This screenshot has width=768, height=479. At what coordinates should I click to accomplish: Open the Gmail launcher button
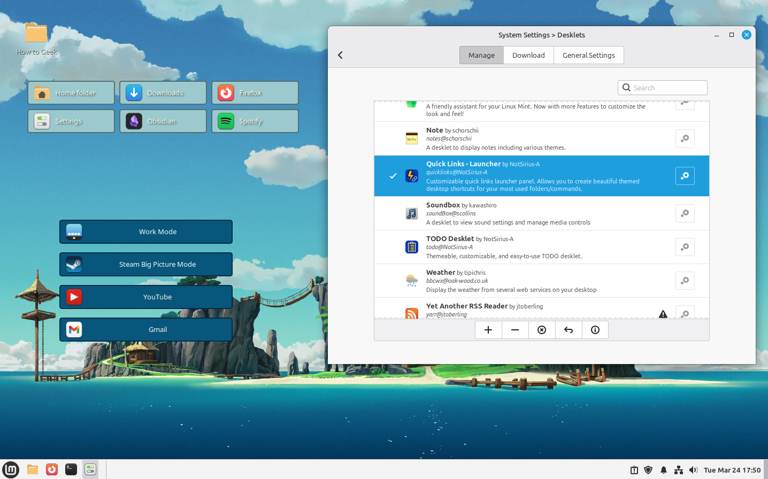(x=146, y=330)
